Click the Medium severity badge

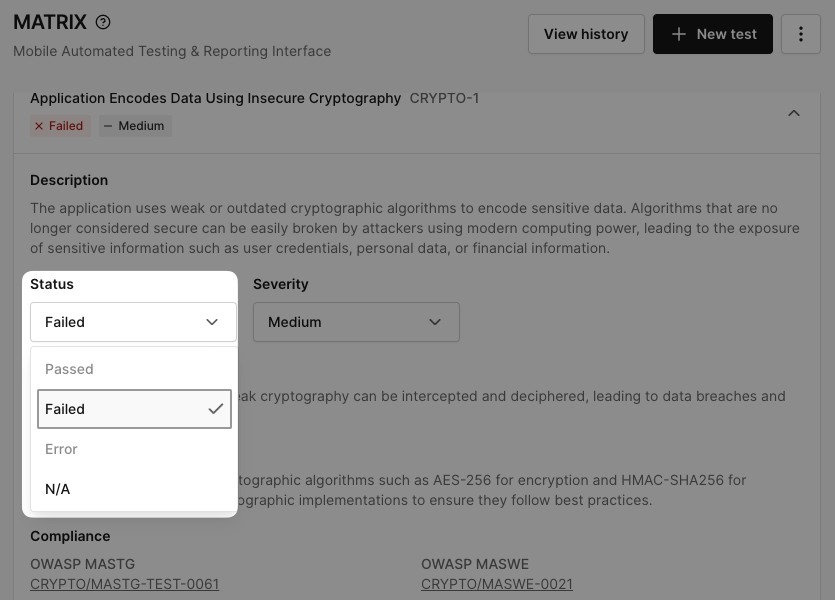click(x=135, y=126)
